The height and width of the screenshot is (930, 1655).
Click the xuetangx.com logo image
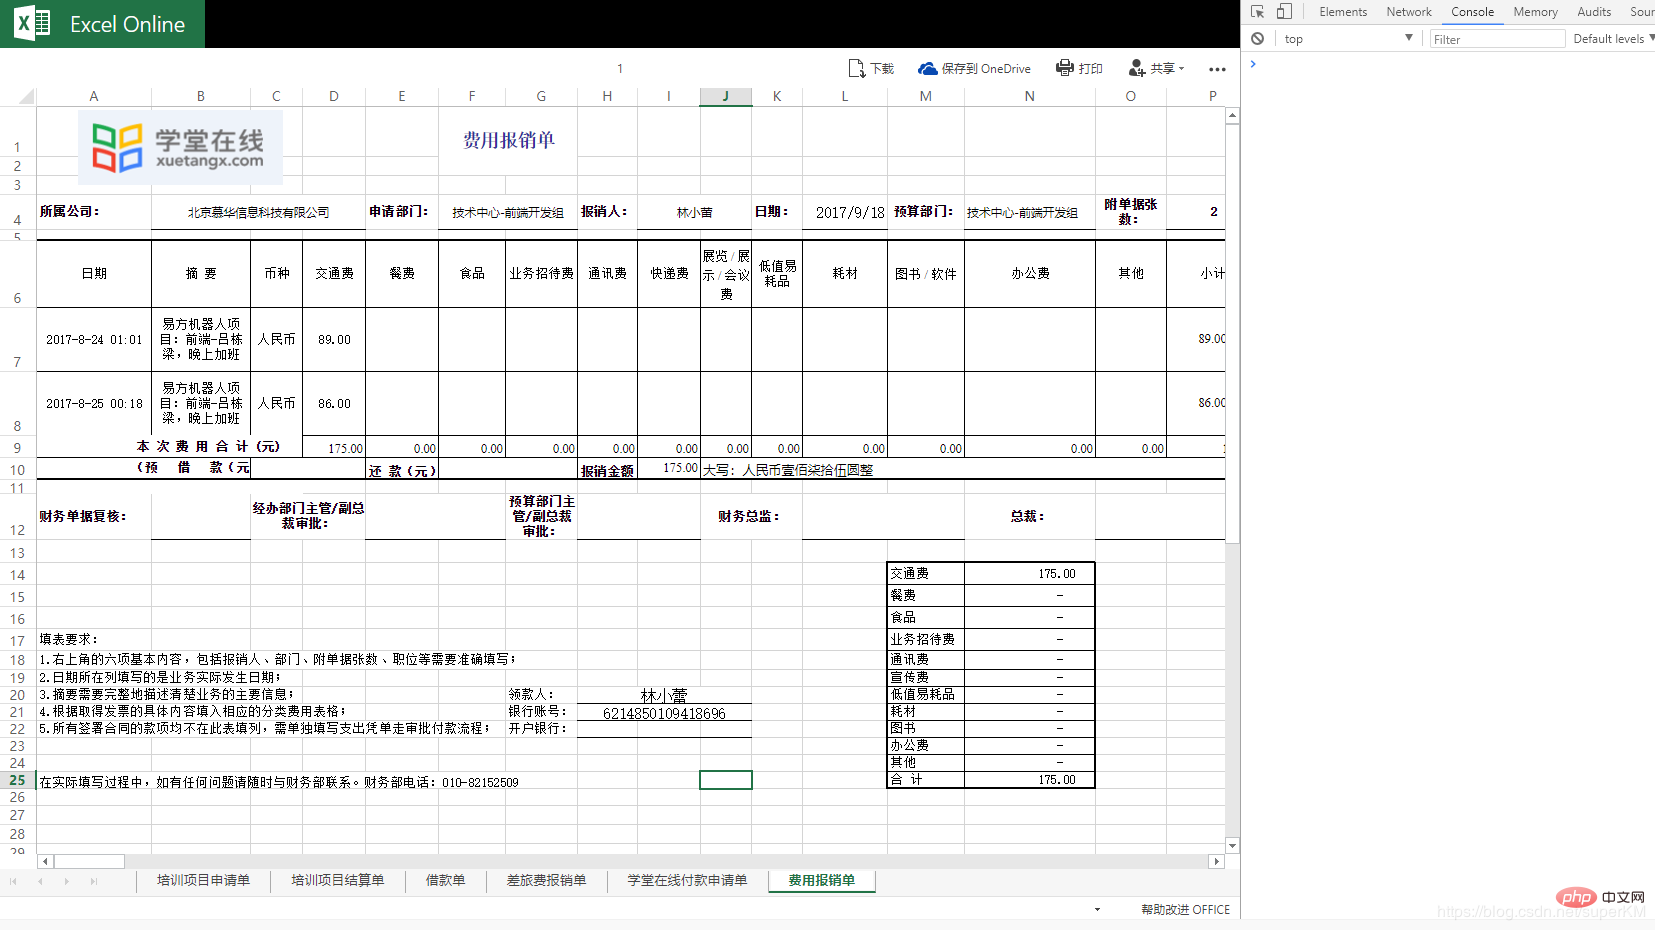click(x=180, y=148)
